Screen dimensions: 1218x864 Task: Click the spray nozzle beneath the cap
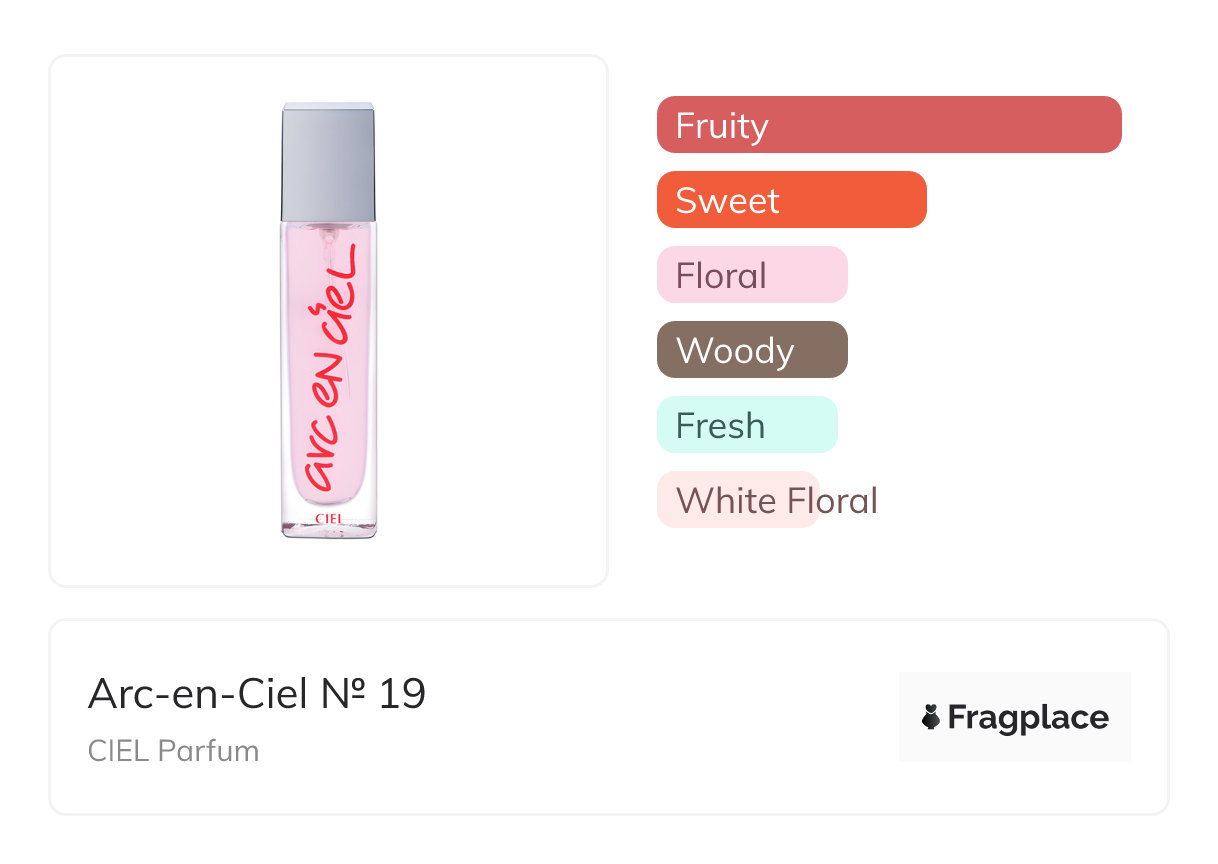[326, 233]
